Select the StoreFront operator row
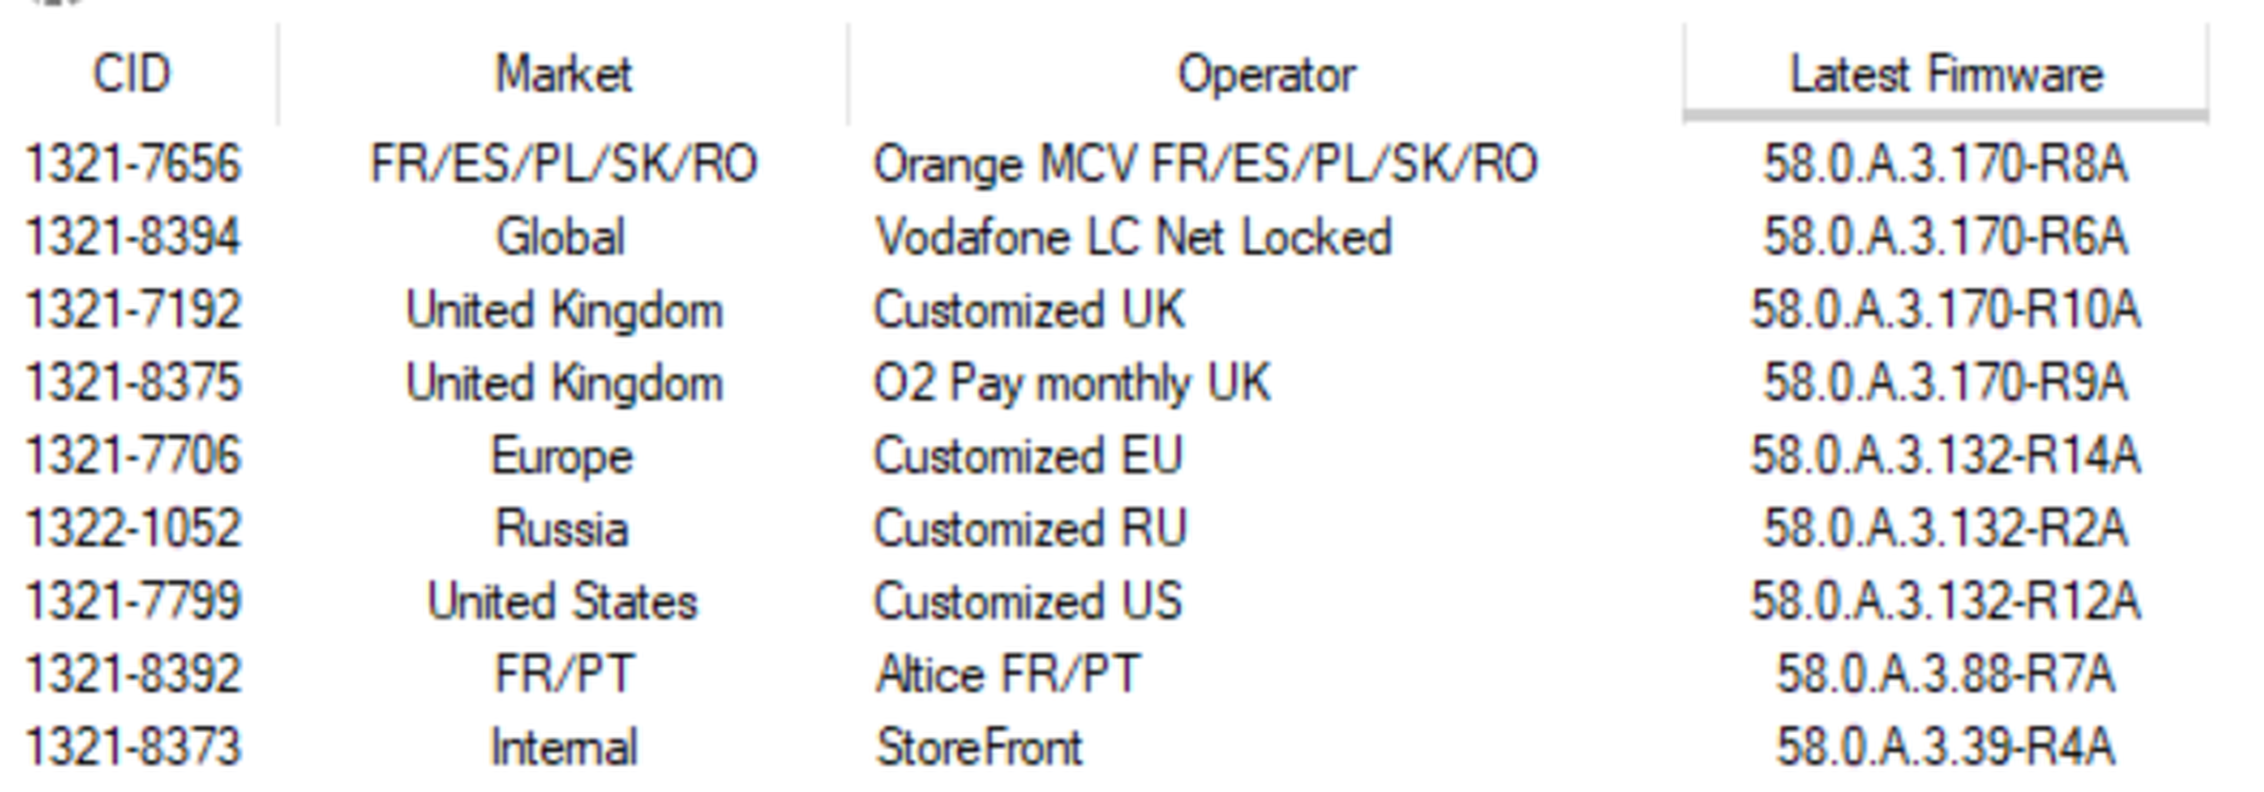The width and height of the screenshot is (2264, 792). pyautogui.click(x=979, y=748)
